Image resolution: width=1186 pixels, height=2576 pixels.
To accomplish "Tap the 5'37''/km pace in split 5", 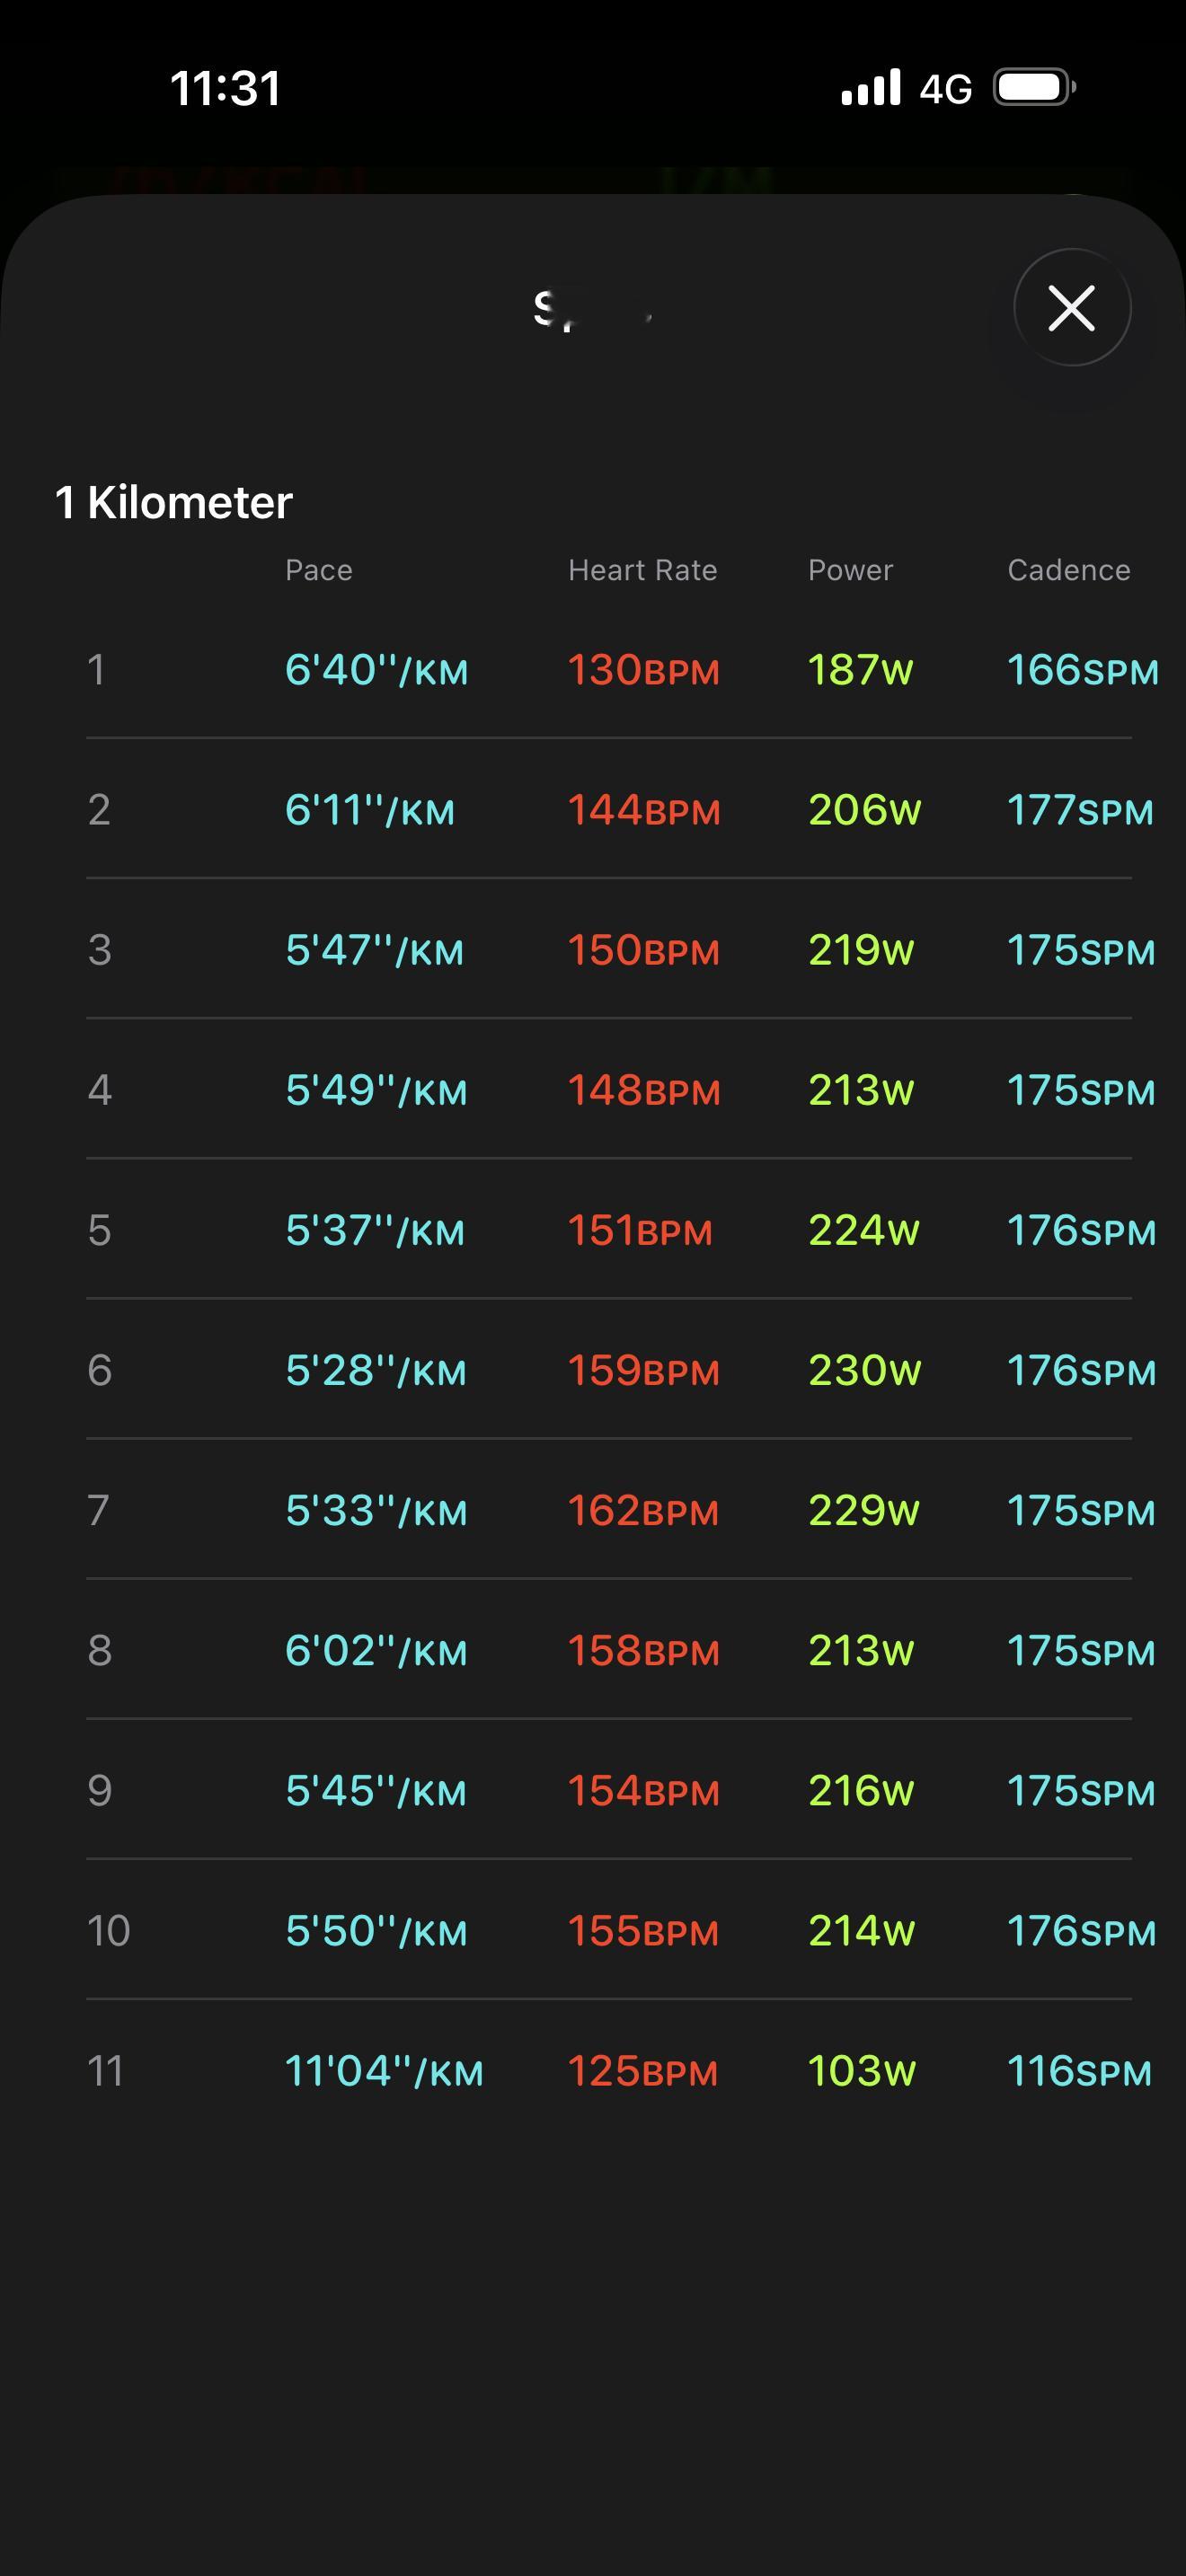I will point(375,1230).
